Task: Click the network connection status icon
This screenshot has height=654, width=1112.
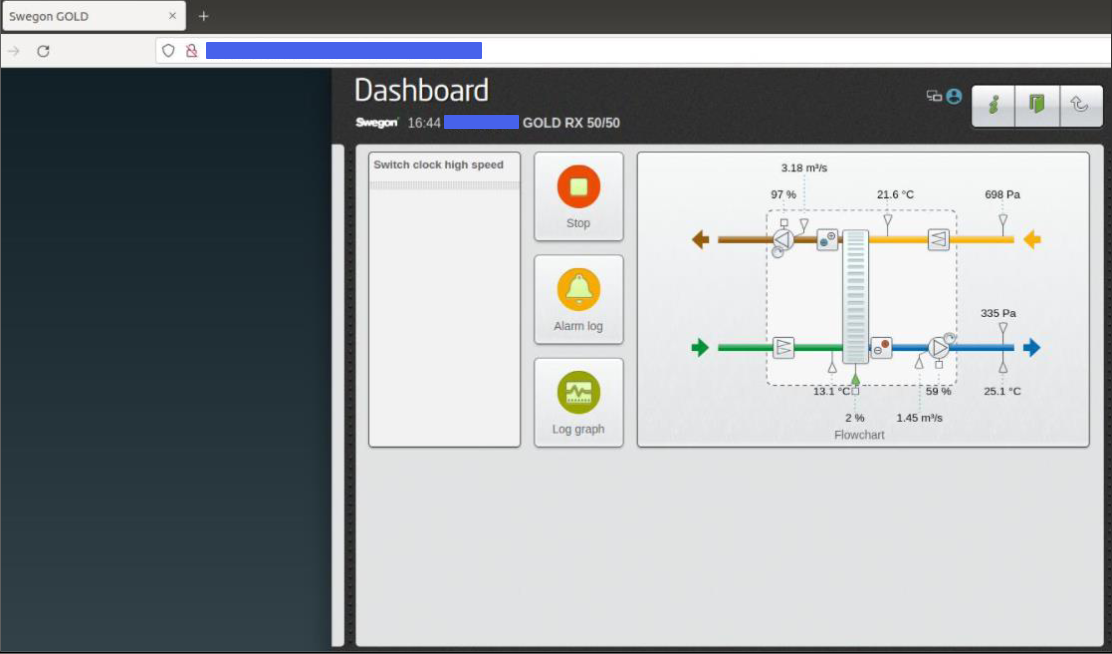Action: [x=934, y=97]
